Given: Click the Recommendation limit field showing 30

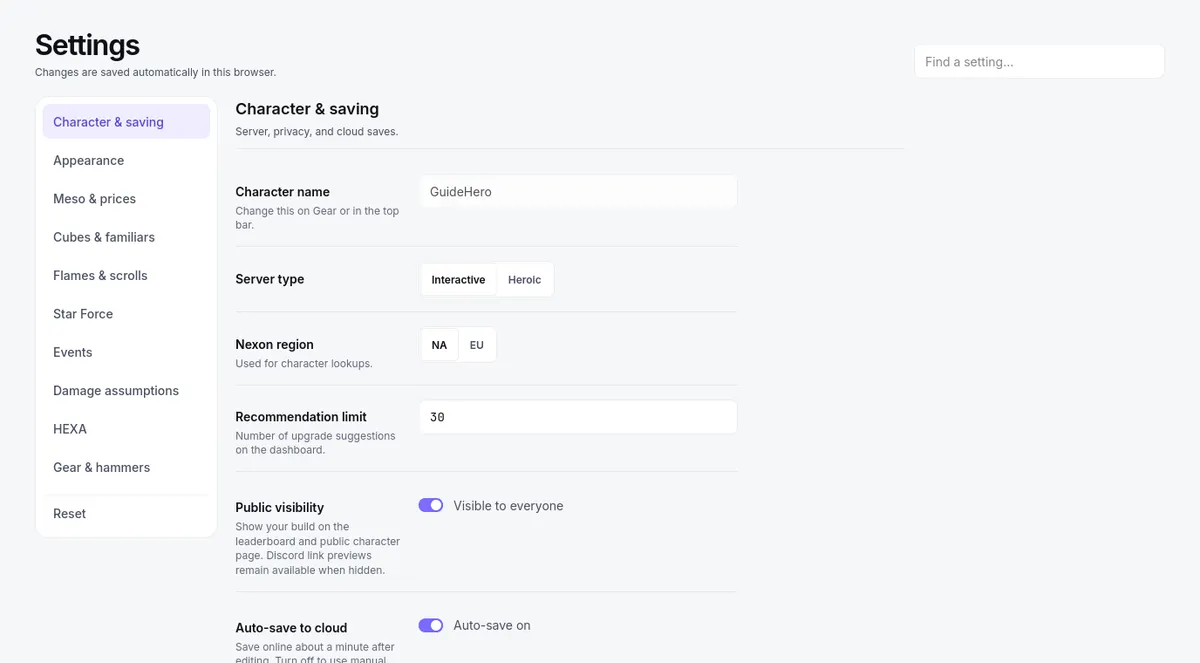Looking at the screenshot, I should [x=578, y=417].
